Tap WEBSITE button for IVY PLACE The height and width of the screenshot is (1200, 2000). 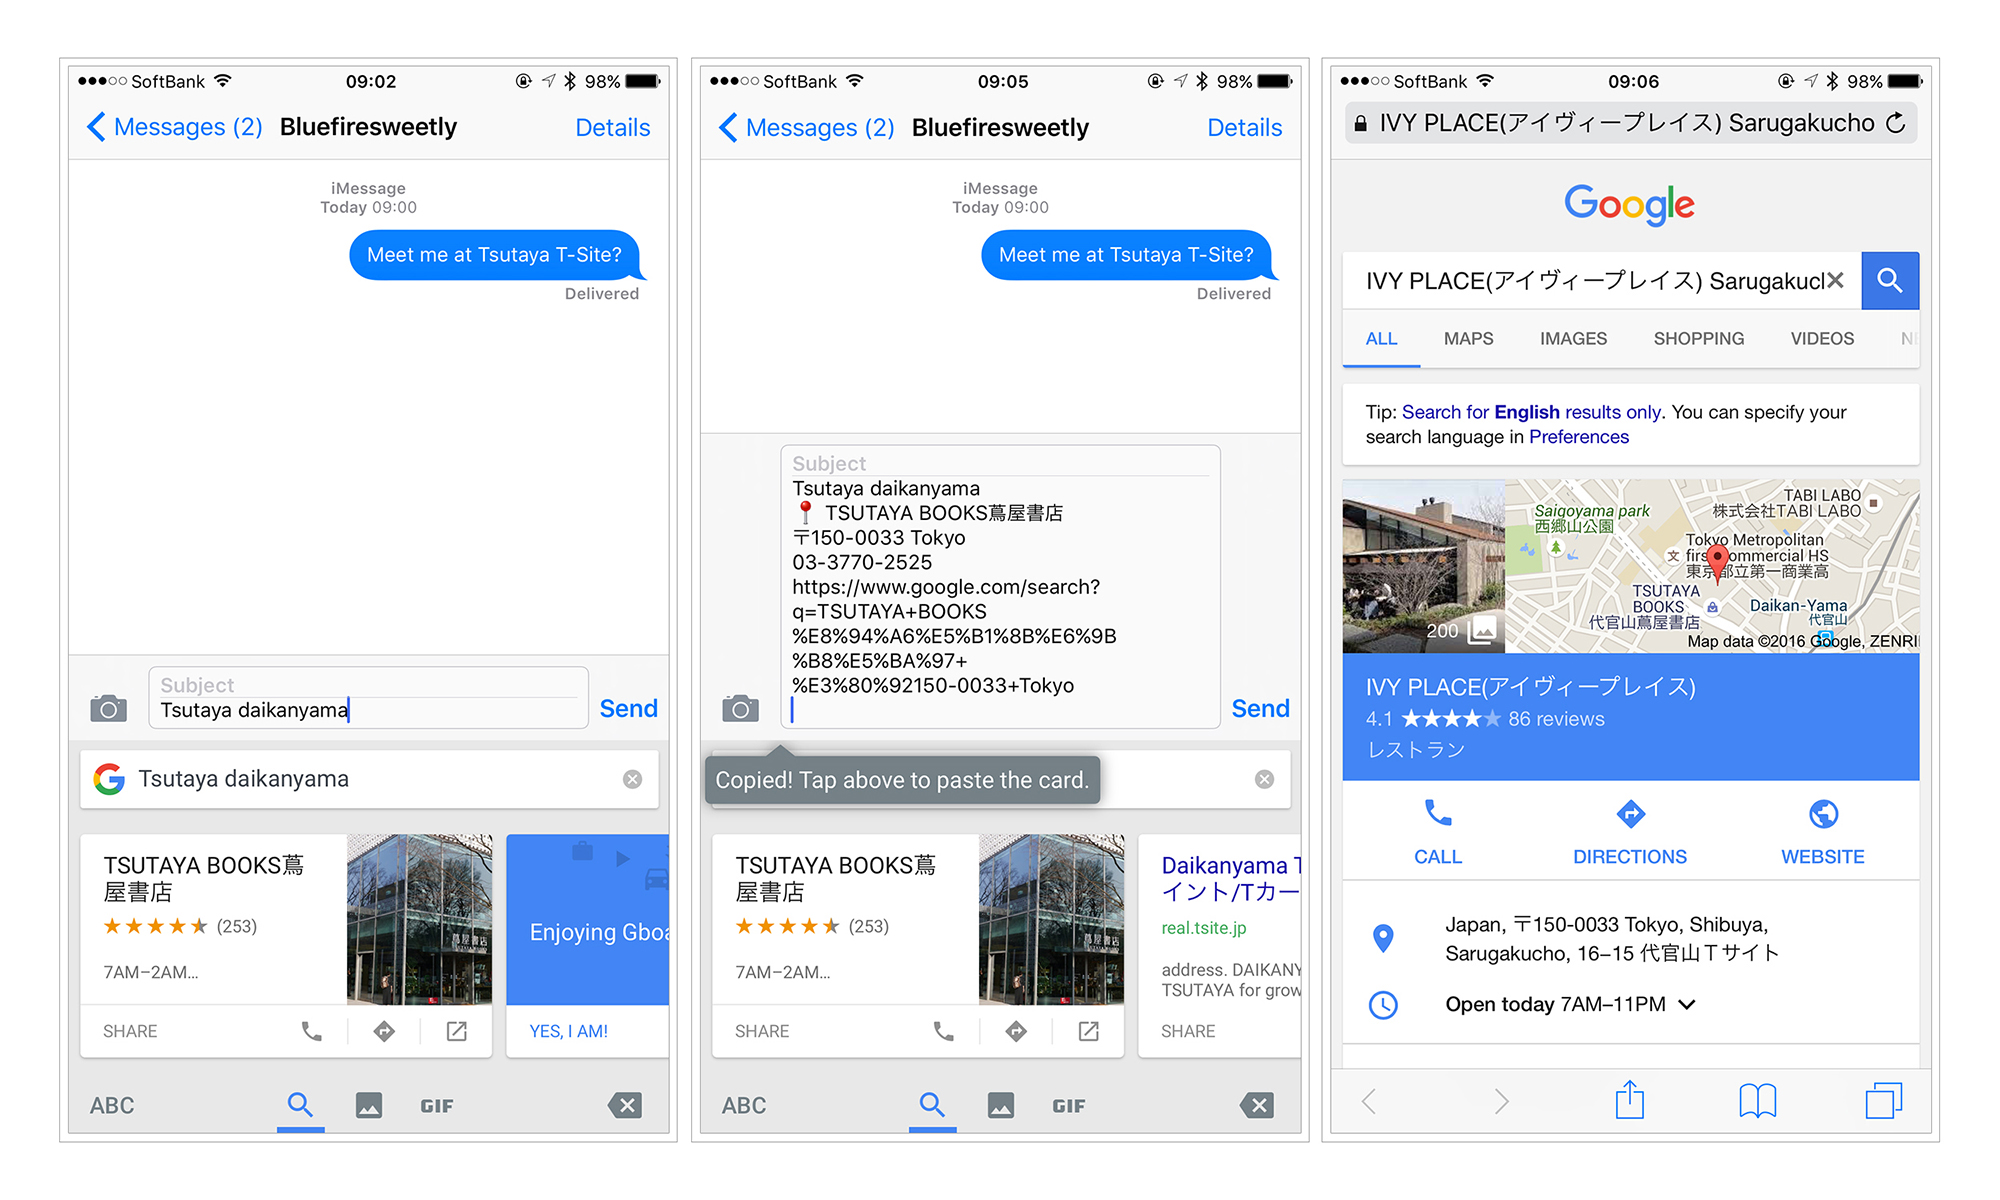point(1823,832)
